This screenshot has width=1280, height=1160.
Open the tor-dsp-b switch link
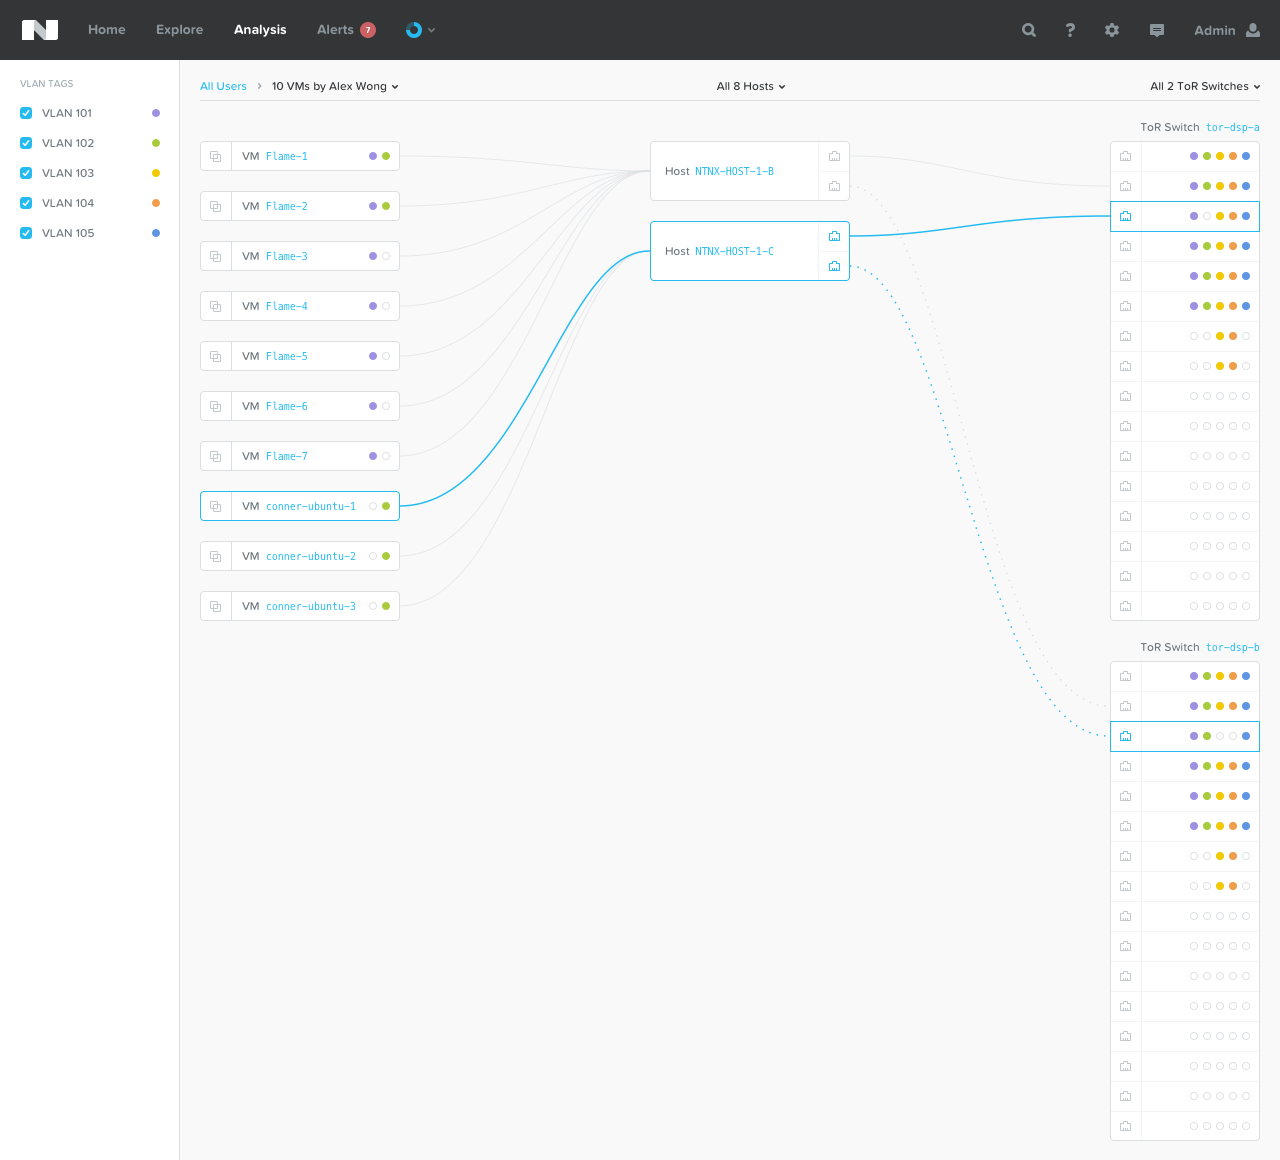[1232, 647]
